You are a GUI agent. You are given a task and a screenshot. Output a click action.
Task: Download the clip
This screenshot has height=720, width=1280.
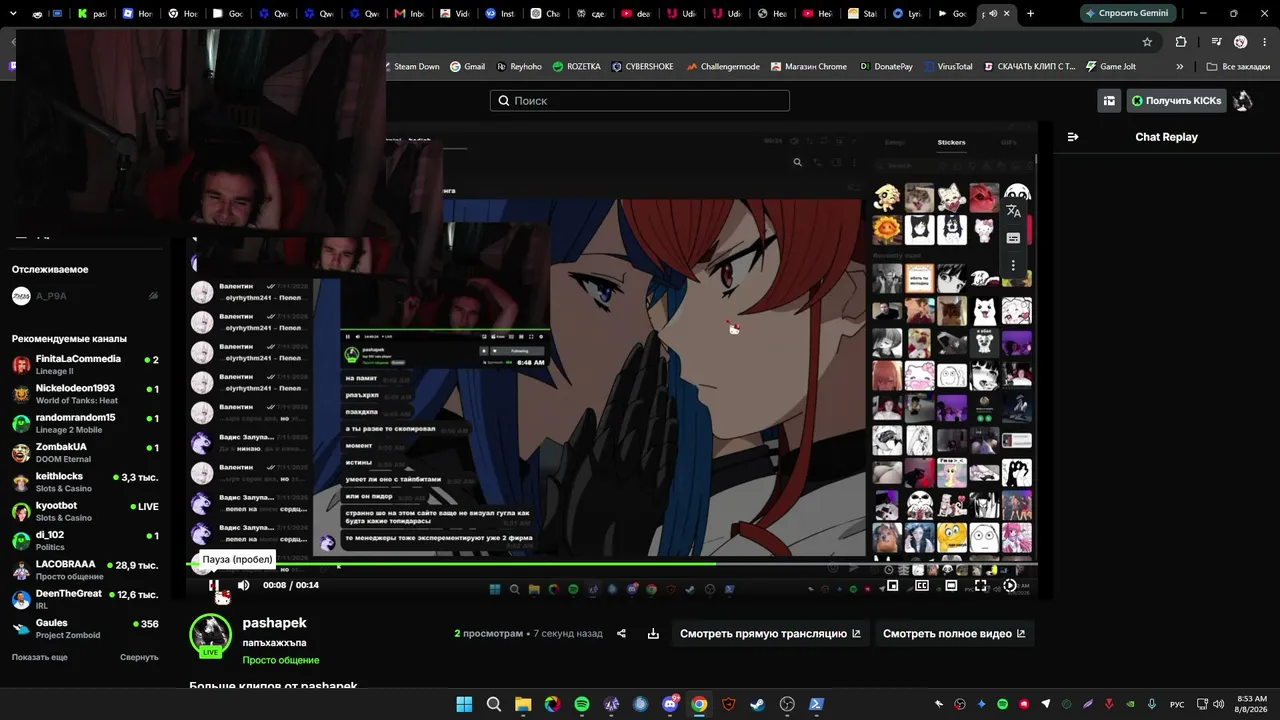(x=653, y=633)
